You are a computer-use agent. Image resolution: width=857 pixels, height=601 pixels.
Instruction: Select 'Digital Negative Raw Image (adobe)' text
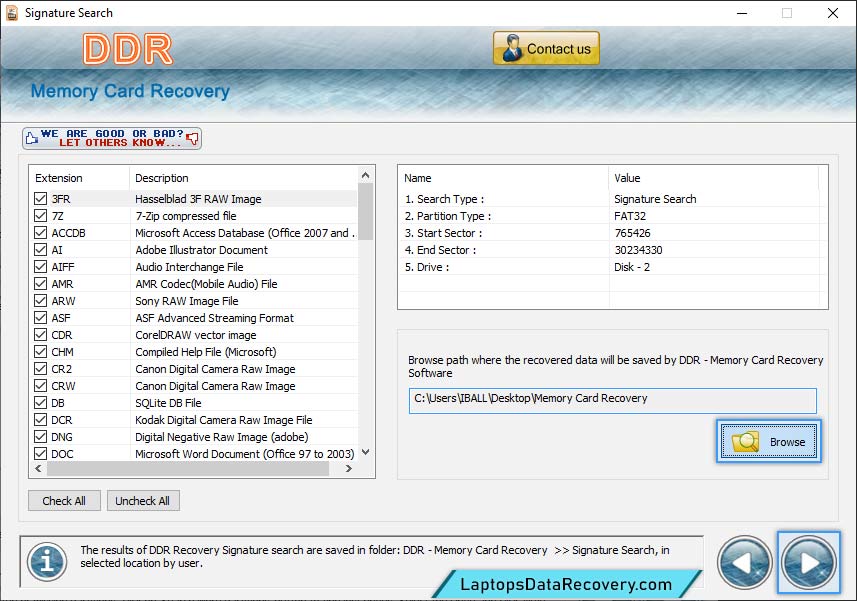pos(221,437)
